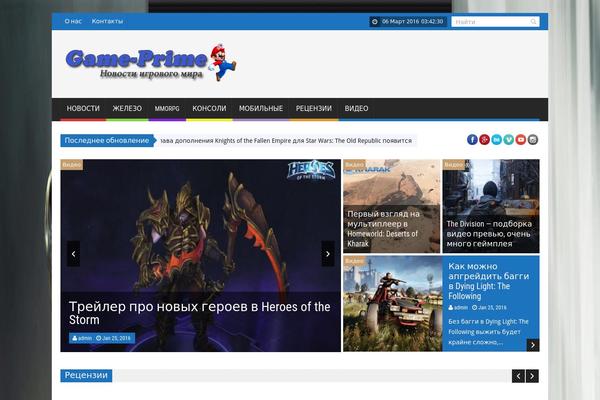Image resolution: width=600 pixels, height=400 pixels.
Task: Click the Рецензии section heading
Action: click(86, 375)
